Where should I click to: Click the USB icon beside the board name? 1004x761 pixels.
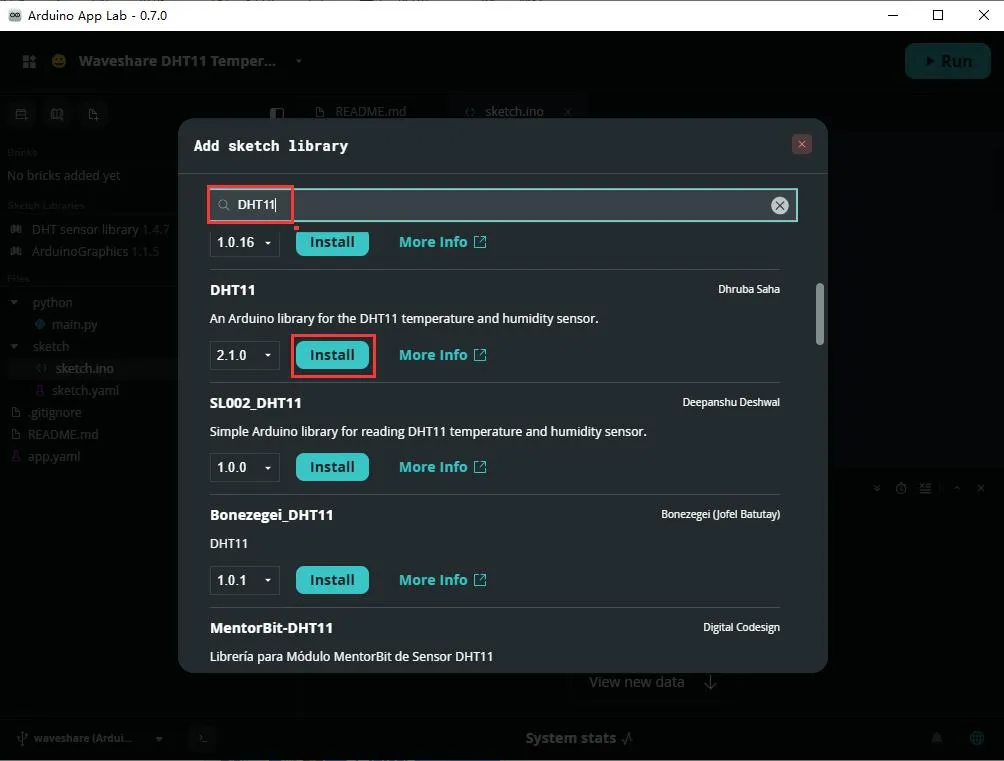(x=22, y=739)
